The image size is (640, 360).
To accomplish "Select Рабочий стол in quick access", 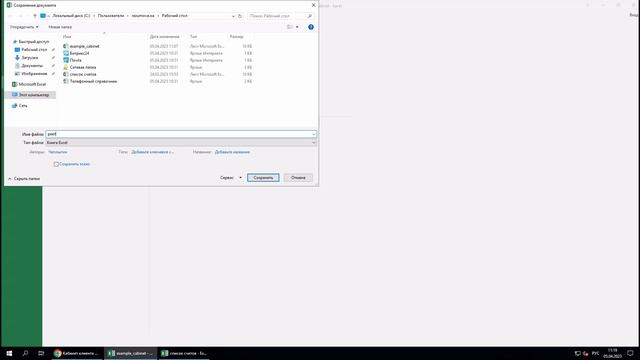I will 34,49.
